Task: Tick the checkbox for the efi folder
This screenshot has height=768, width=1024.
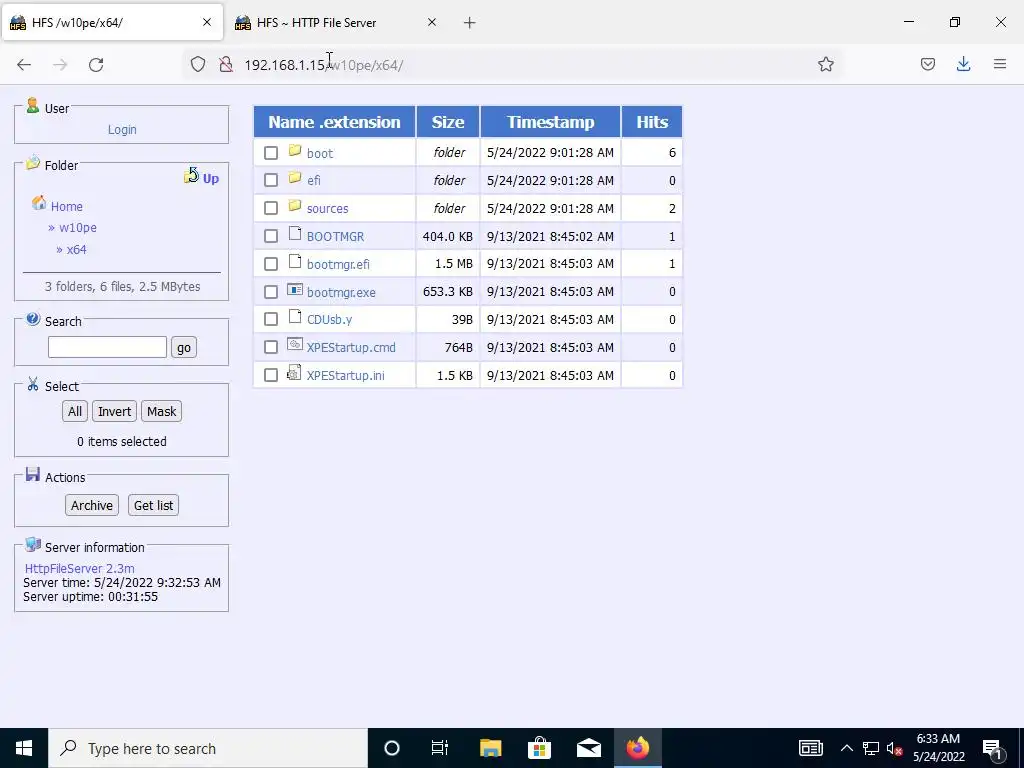Action: (x=271, y=180)
